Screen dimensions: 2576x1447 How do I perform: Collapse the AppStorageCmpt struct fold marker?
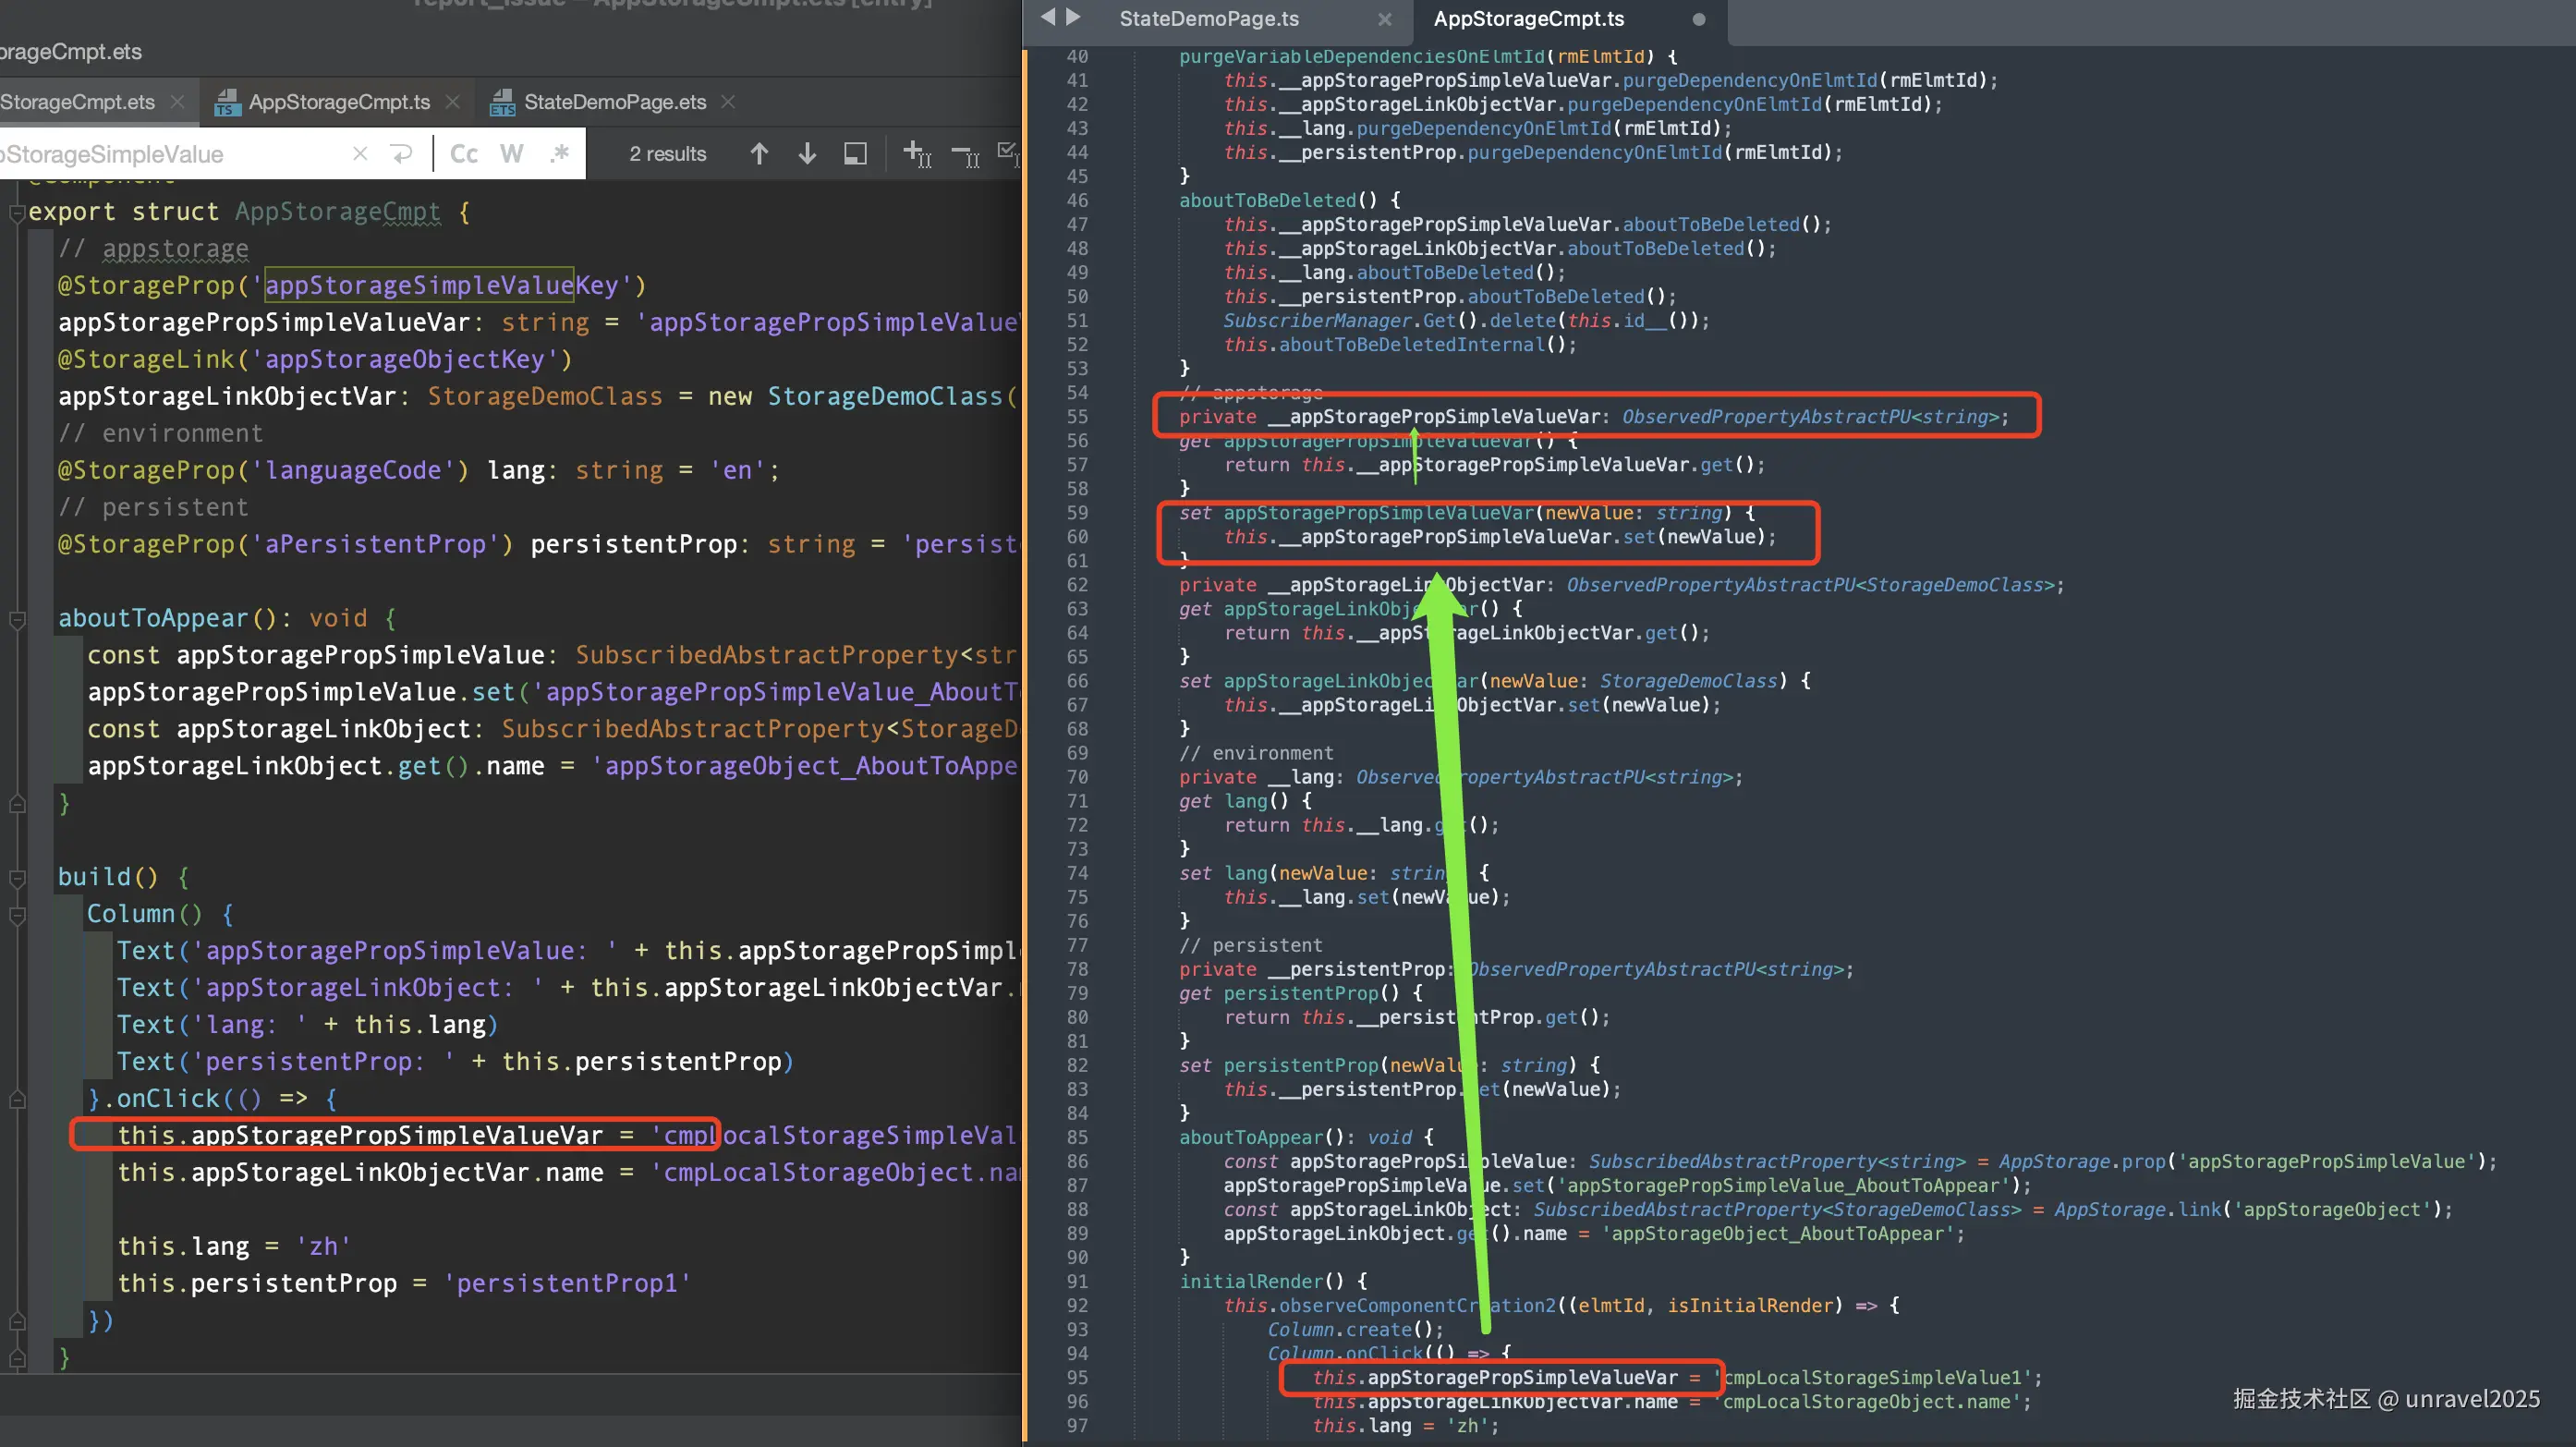(16, 213)
